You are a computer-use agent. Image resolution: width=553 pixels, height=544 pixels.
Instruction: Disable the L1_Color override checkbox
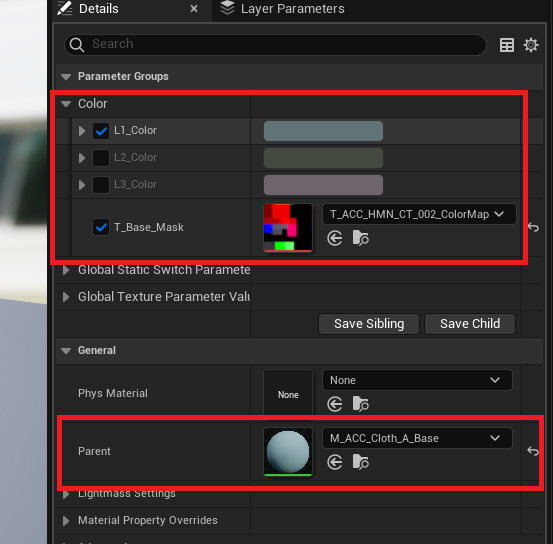(101, 131)
